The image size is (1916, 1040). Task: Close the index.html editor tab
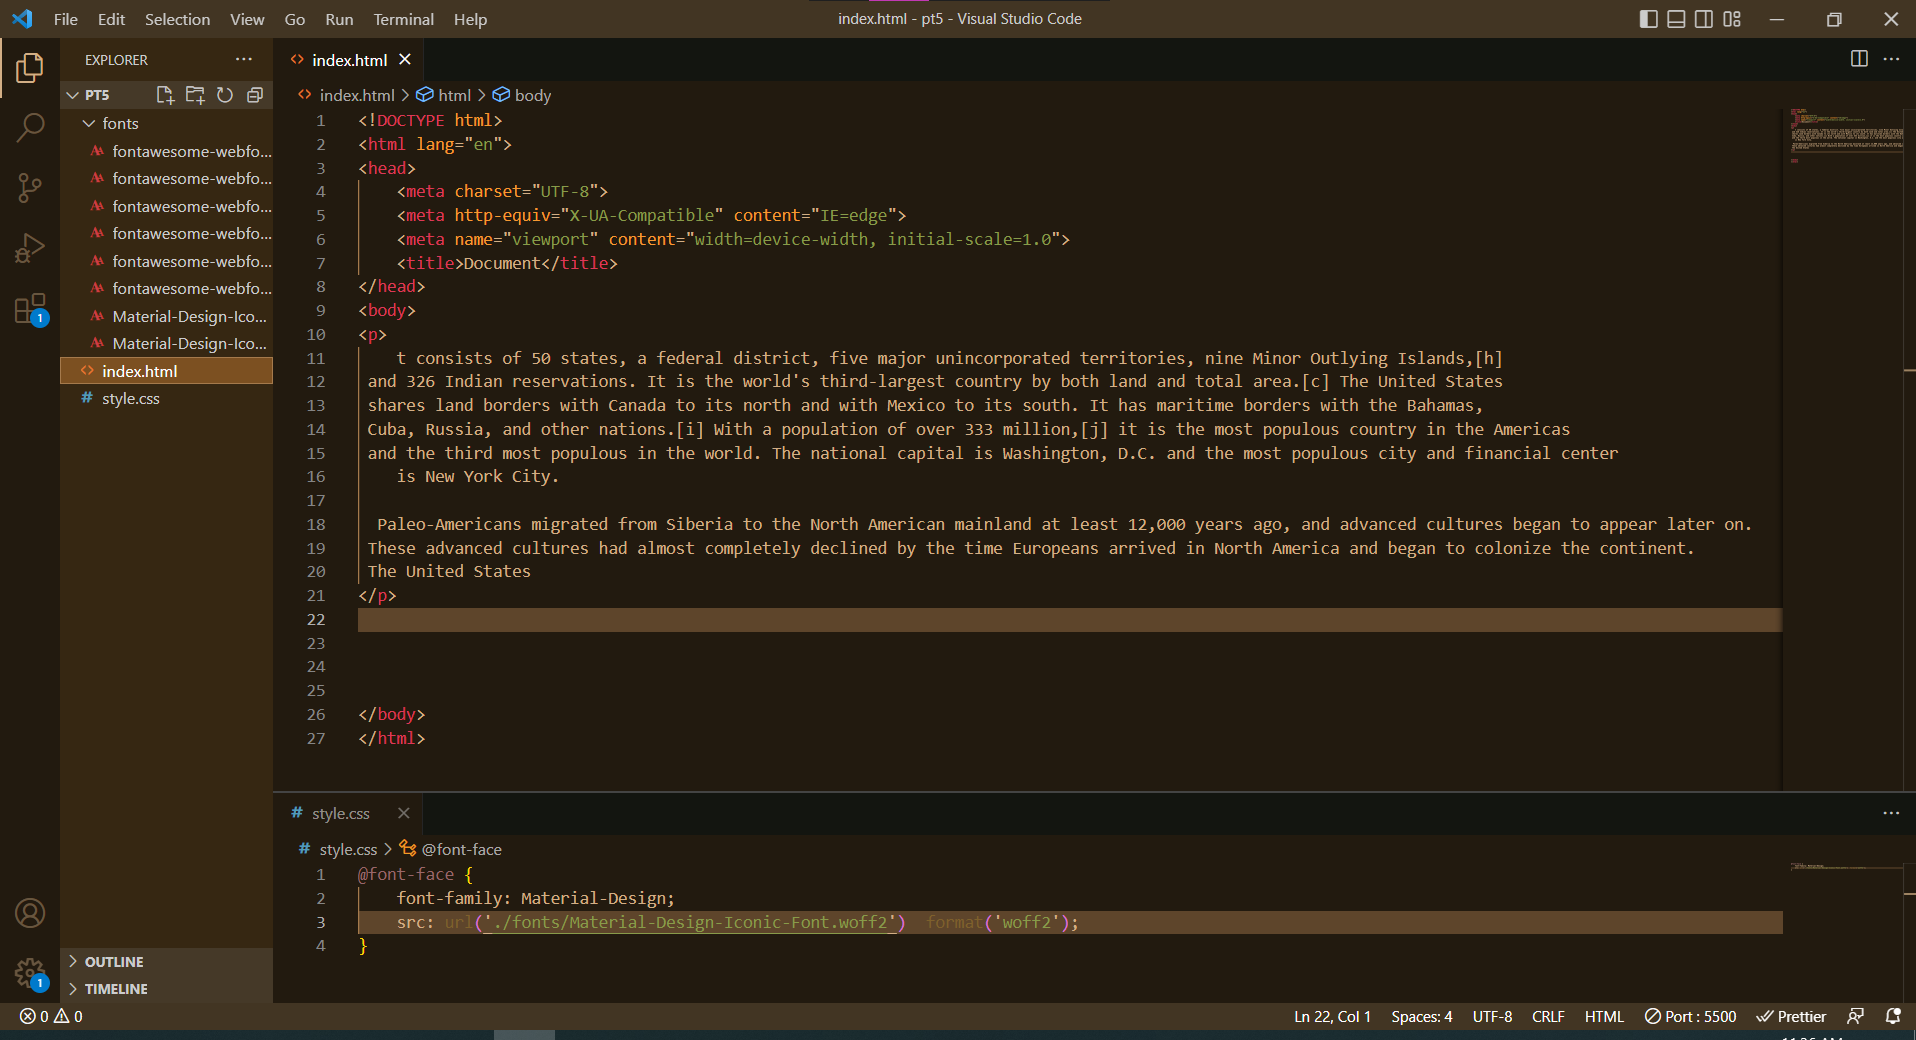[x=405, y=60]
